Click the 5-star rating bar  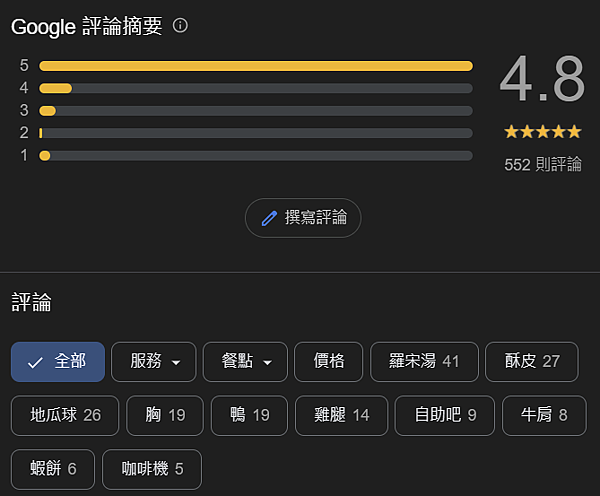click(x=256, y=66)
